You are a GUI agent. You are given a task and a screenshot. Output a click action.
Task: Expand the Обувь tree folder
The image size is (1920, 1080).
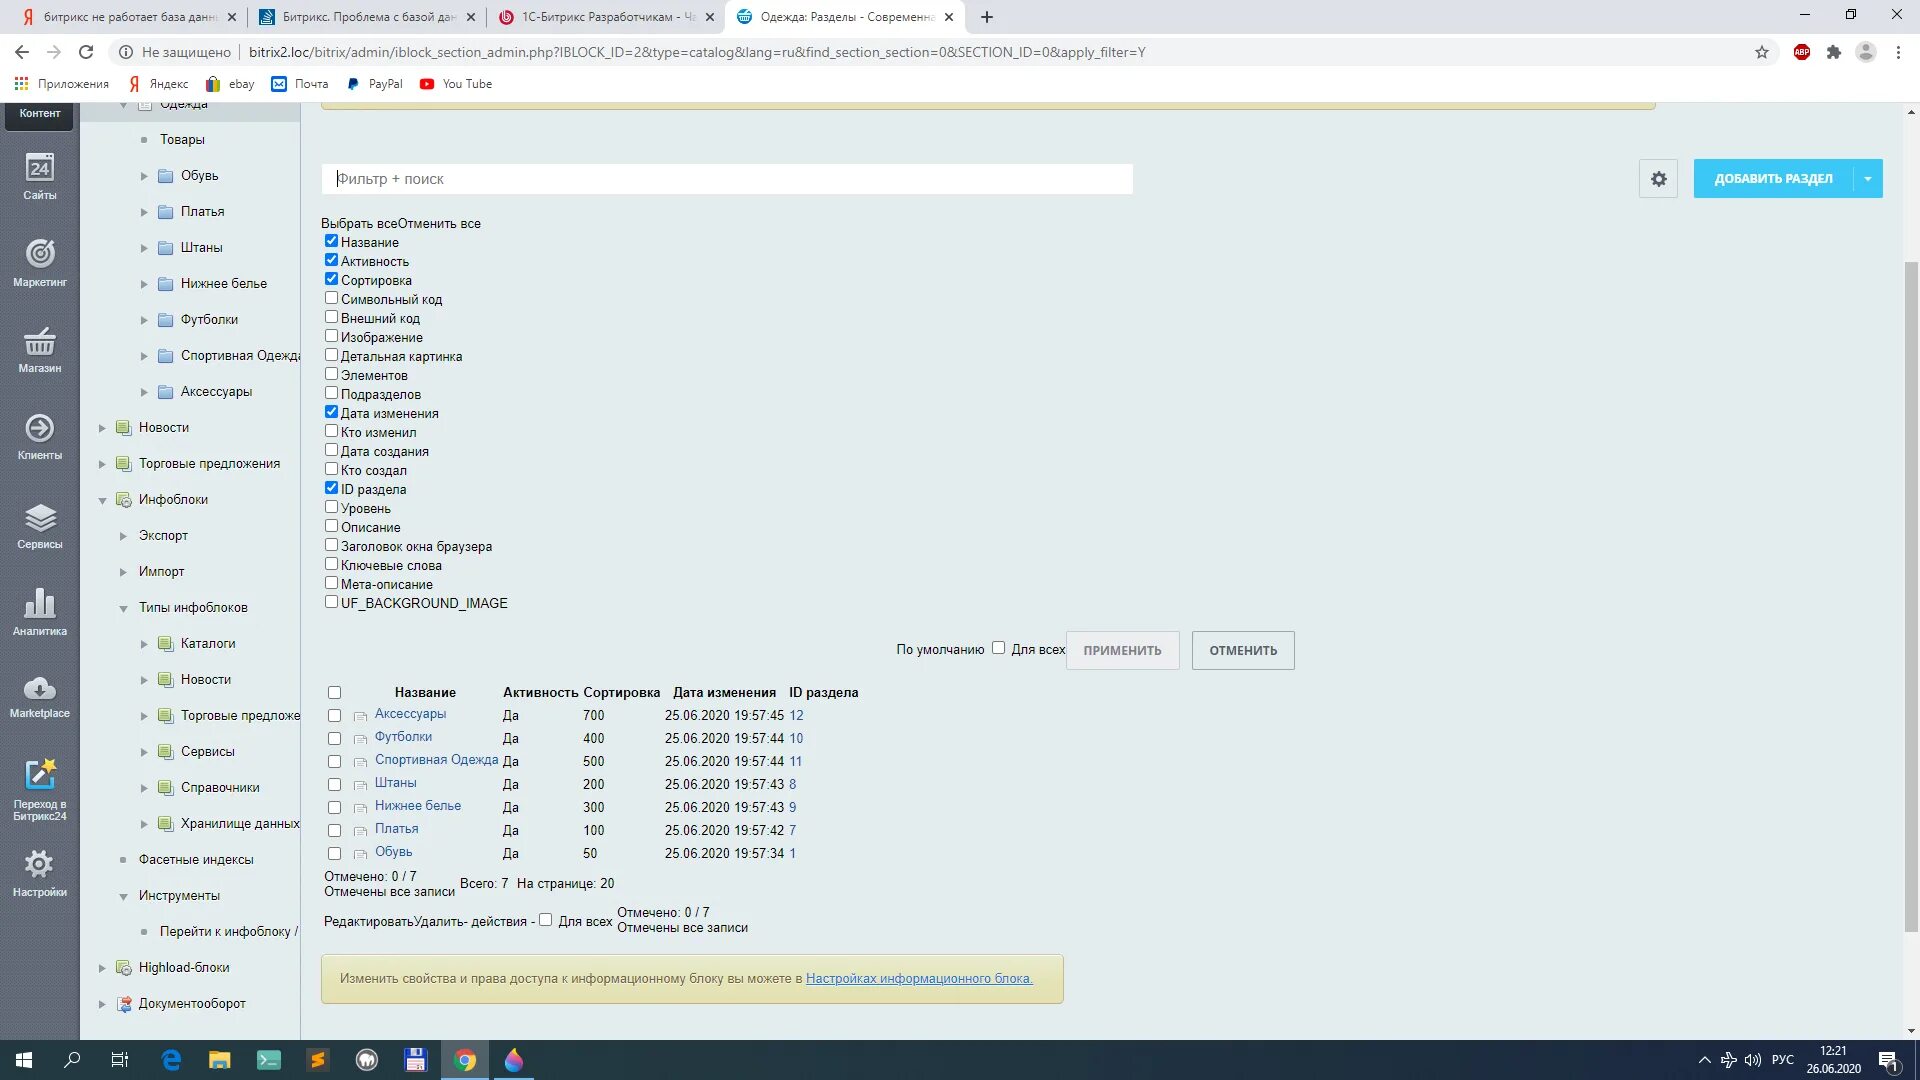[x=144, y=176]
